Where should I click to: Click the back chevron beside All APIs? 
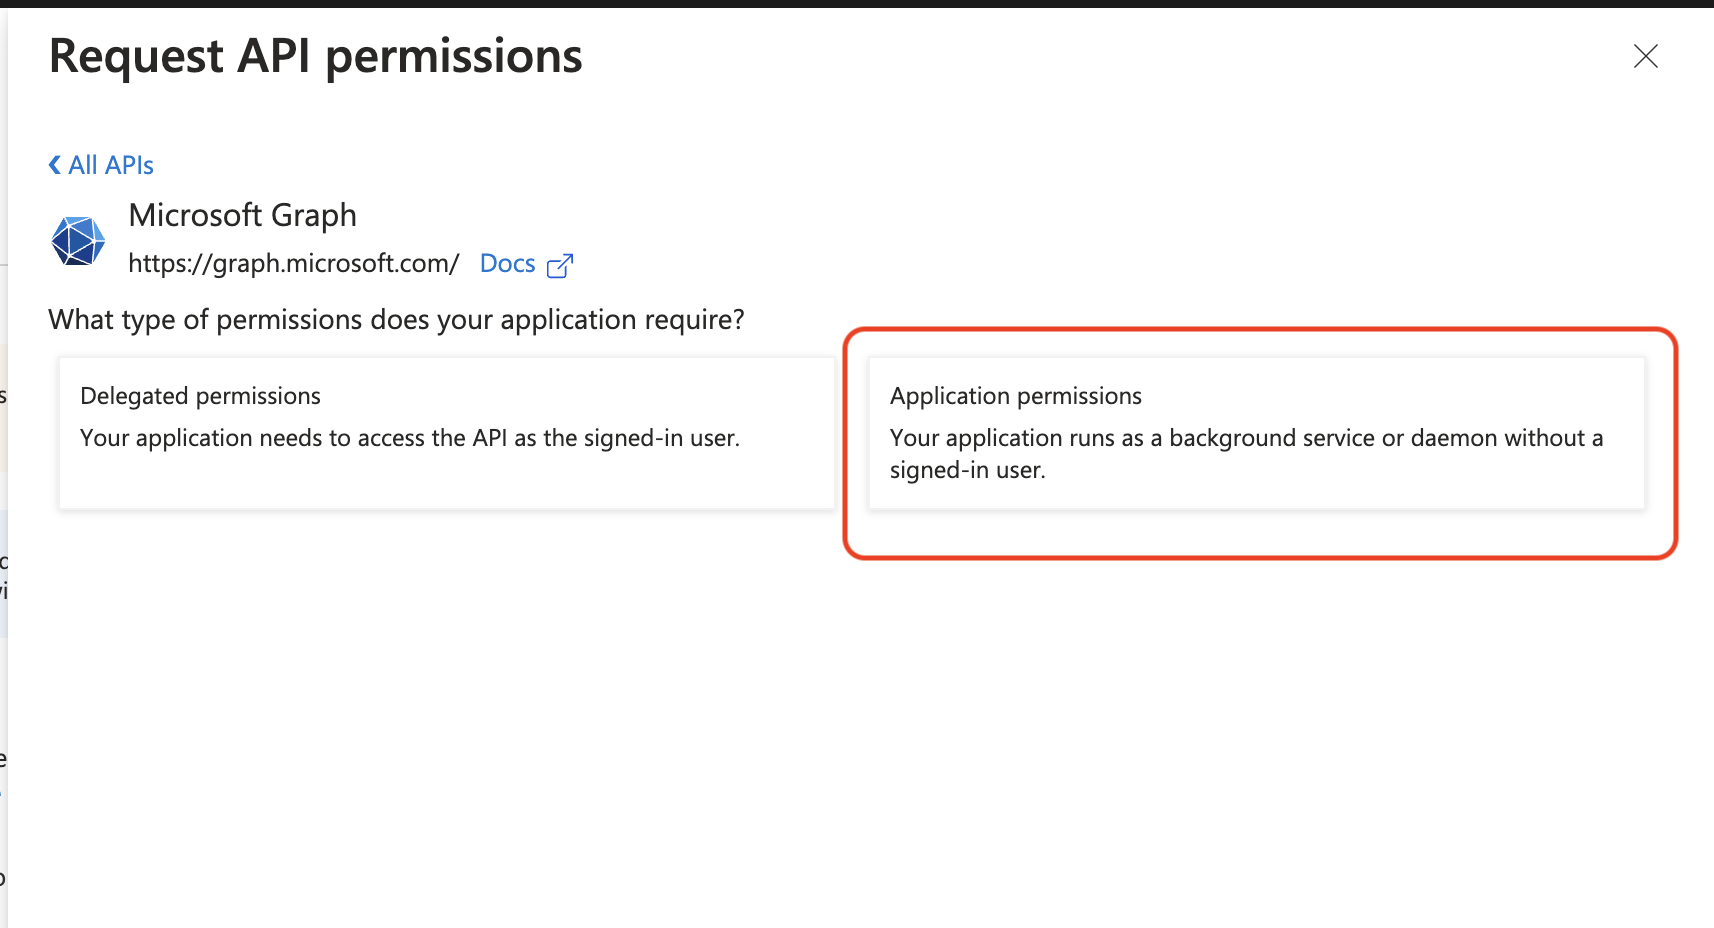coord(55,165)
